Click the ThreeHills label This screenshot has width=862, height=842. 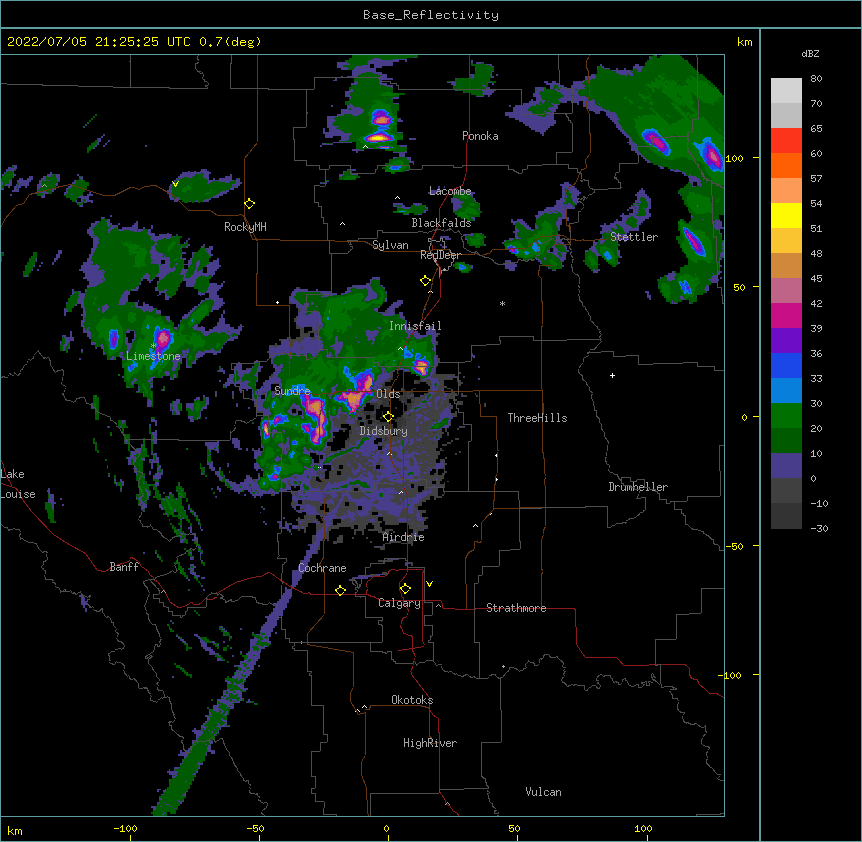537,418
